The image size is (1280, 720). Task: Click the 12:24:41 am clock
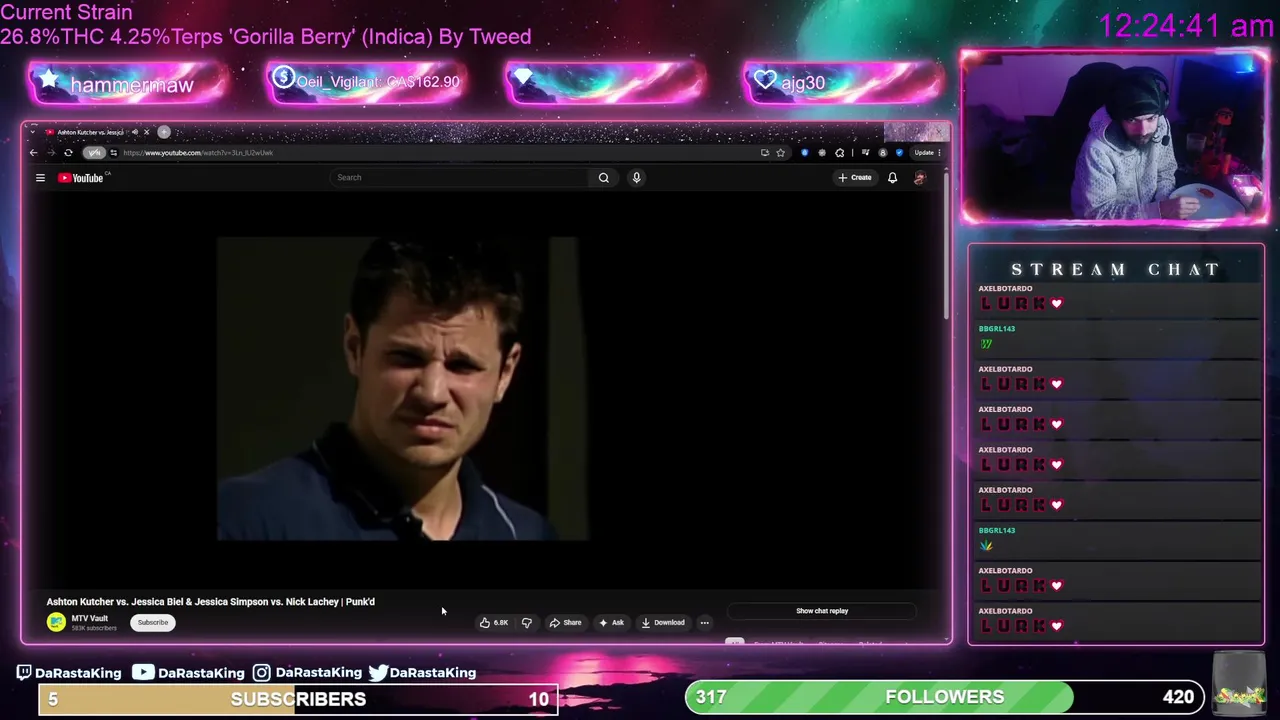click(1186, 26)
